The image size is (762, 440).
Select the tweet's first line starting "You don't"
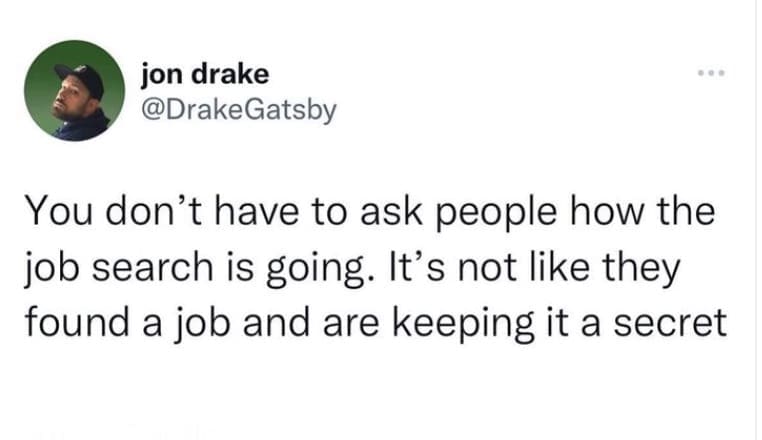(370, 214)
